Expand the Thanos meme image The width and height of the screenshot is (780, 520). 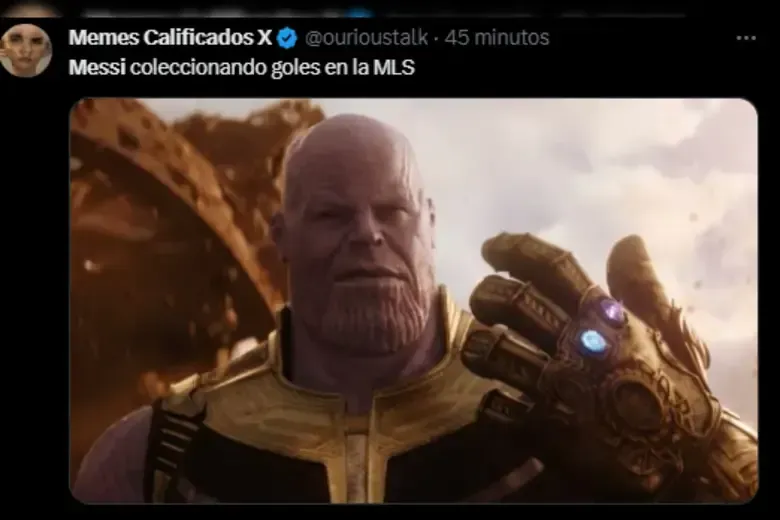point(413,301)
